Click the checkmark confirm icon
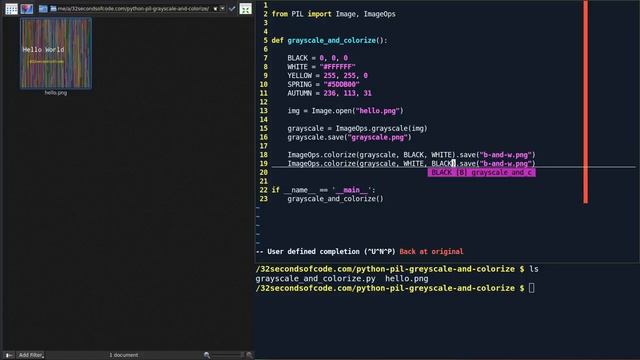This screenshot has height=360, width=640. point(232,9)
